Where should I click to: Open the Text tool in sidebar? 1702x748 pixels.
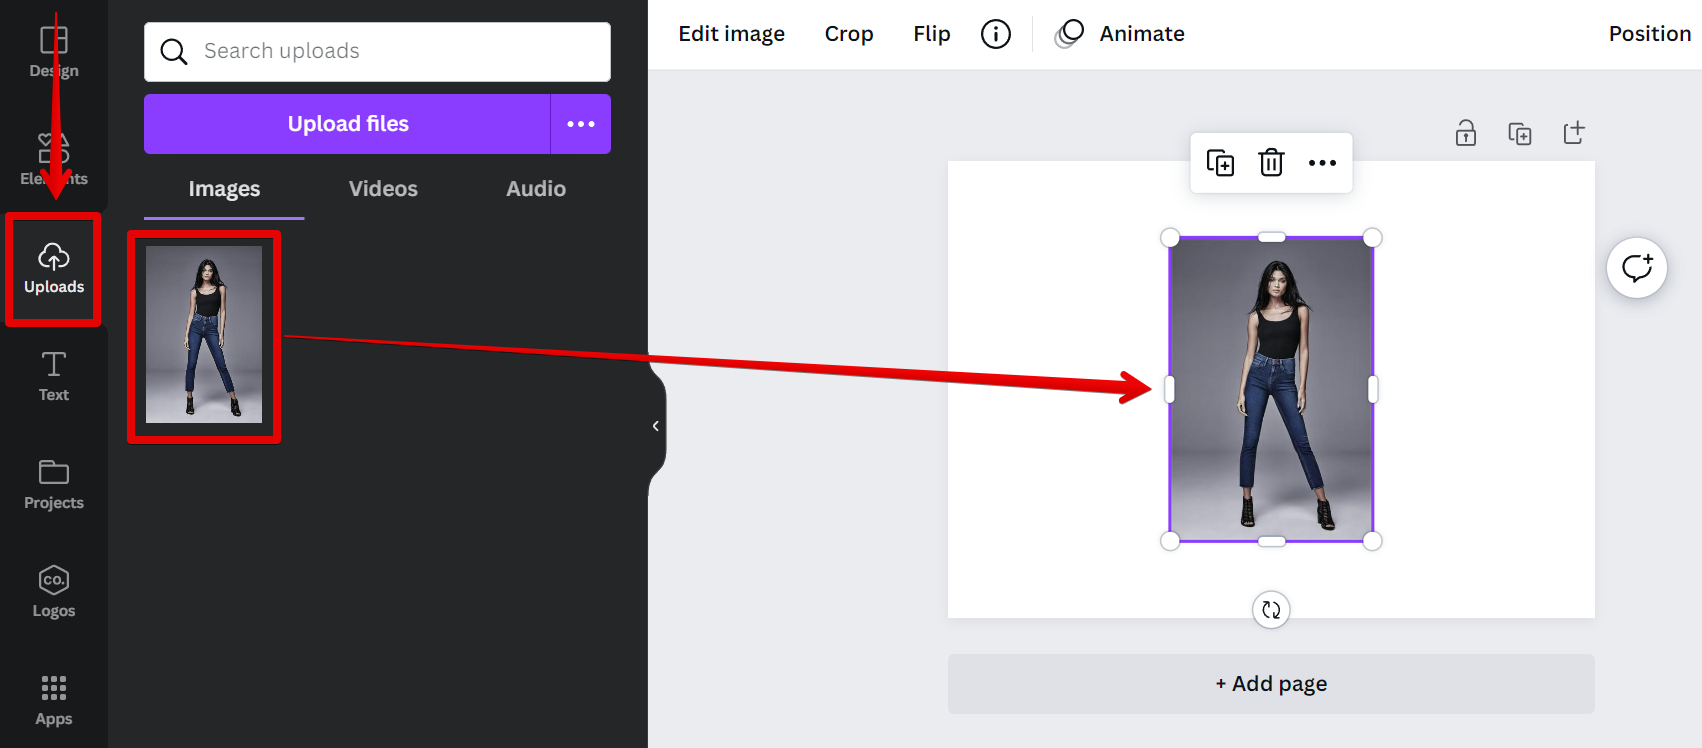(54, 377)
